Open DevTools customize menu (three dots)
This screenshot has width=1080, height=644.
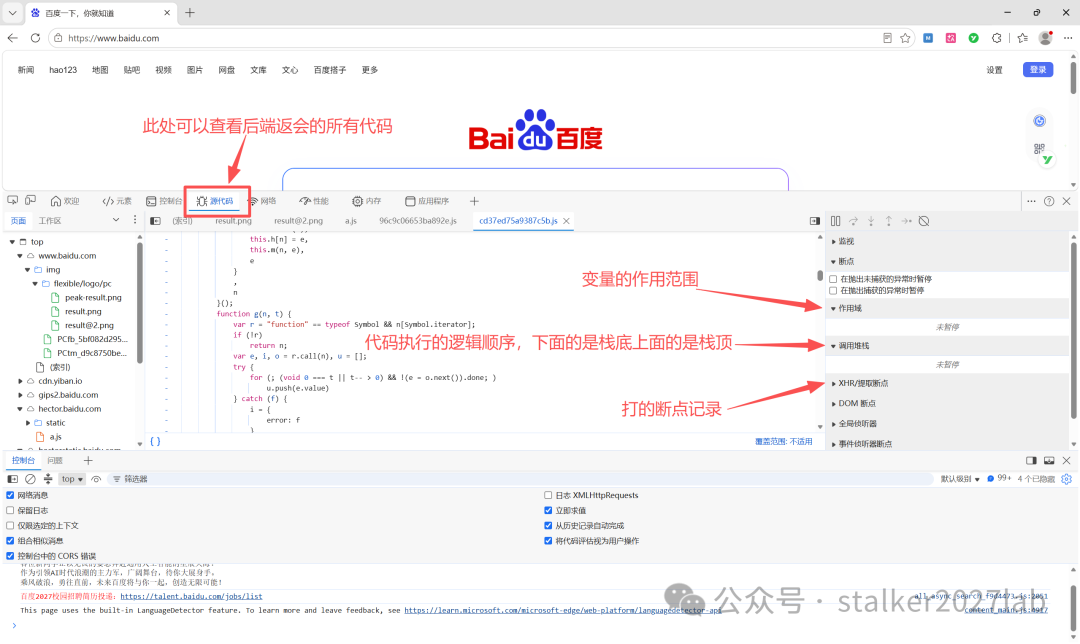[1031, 201]
